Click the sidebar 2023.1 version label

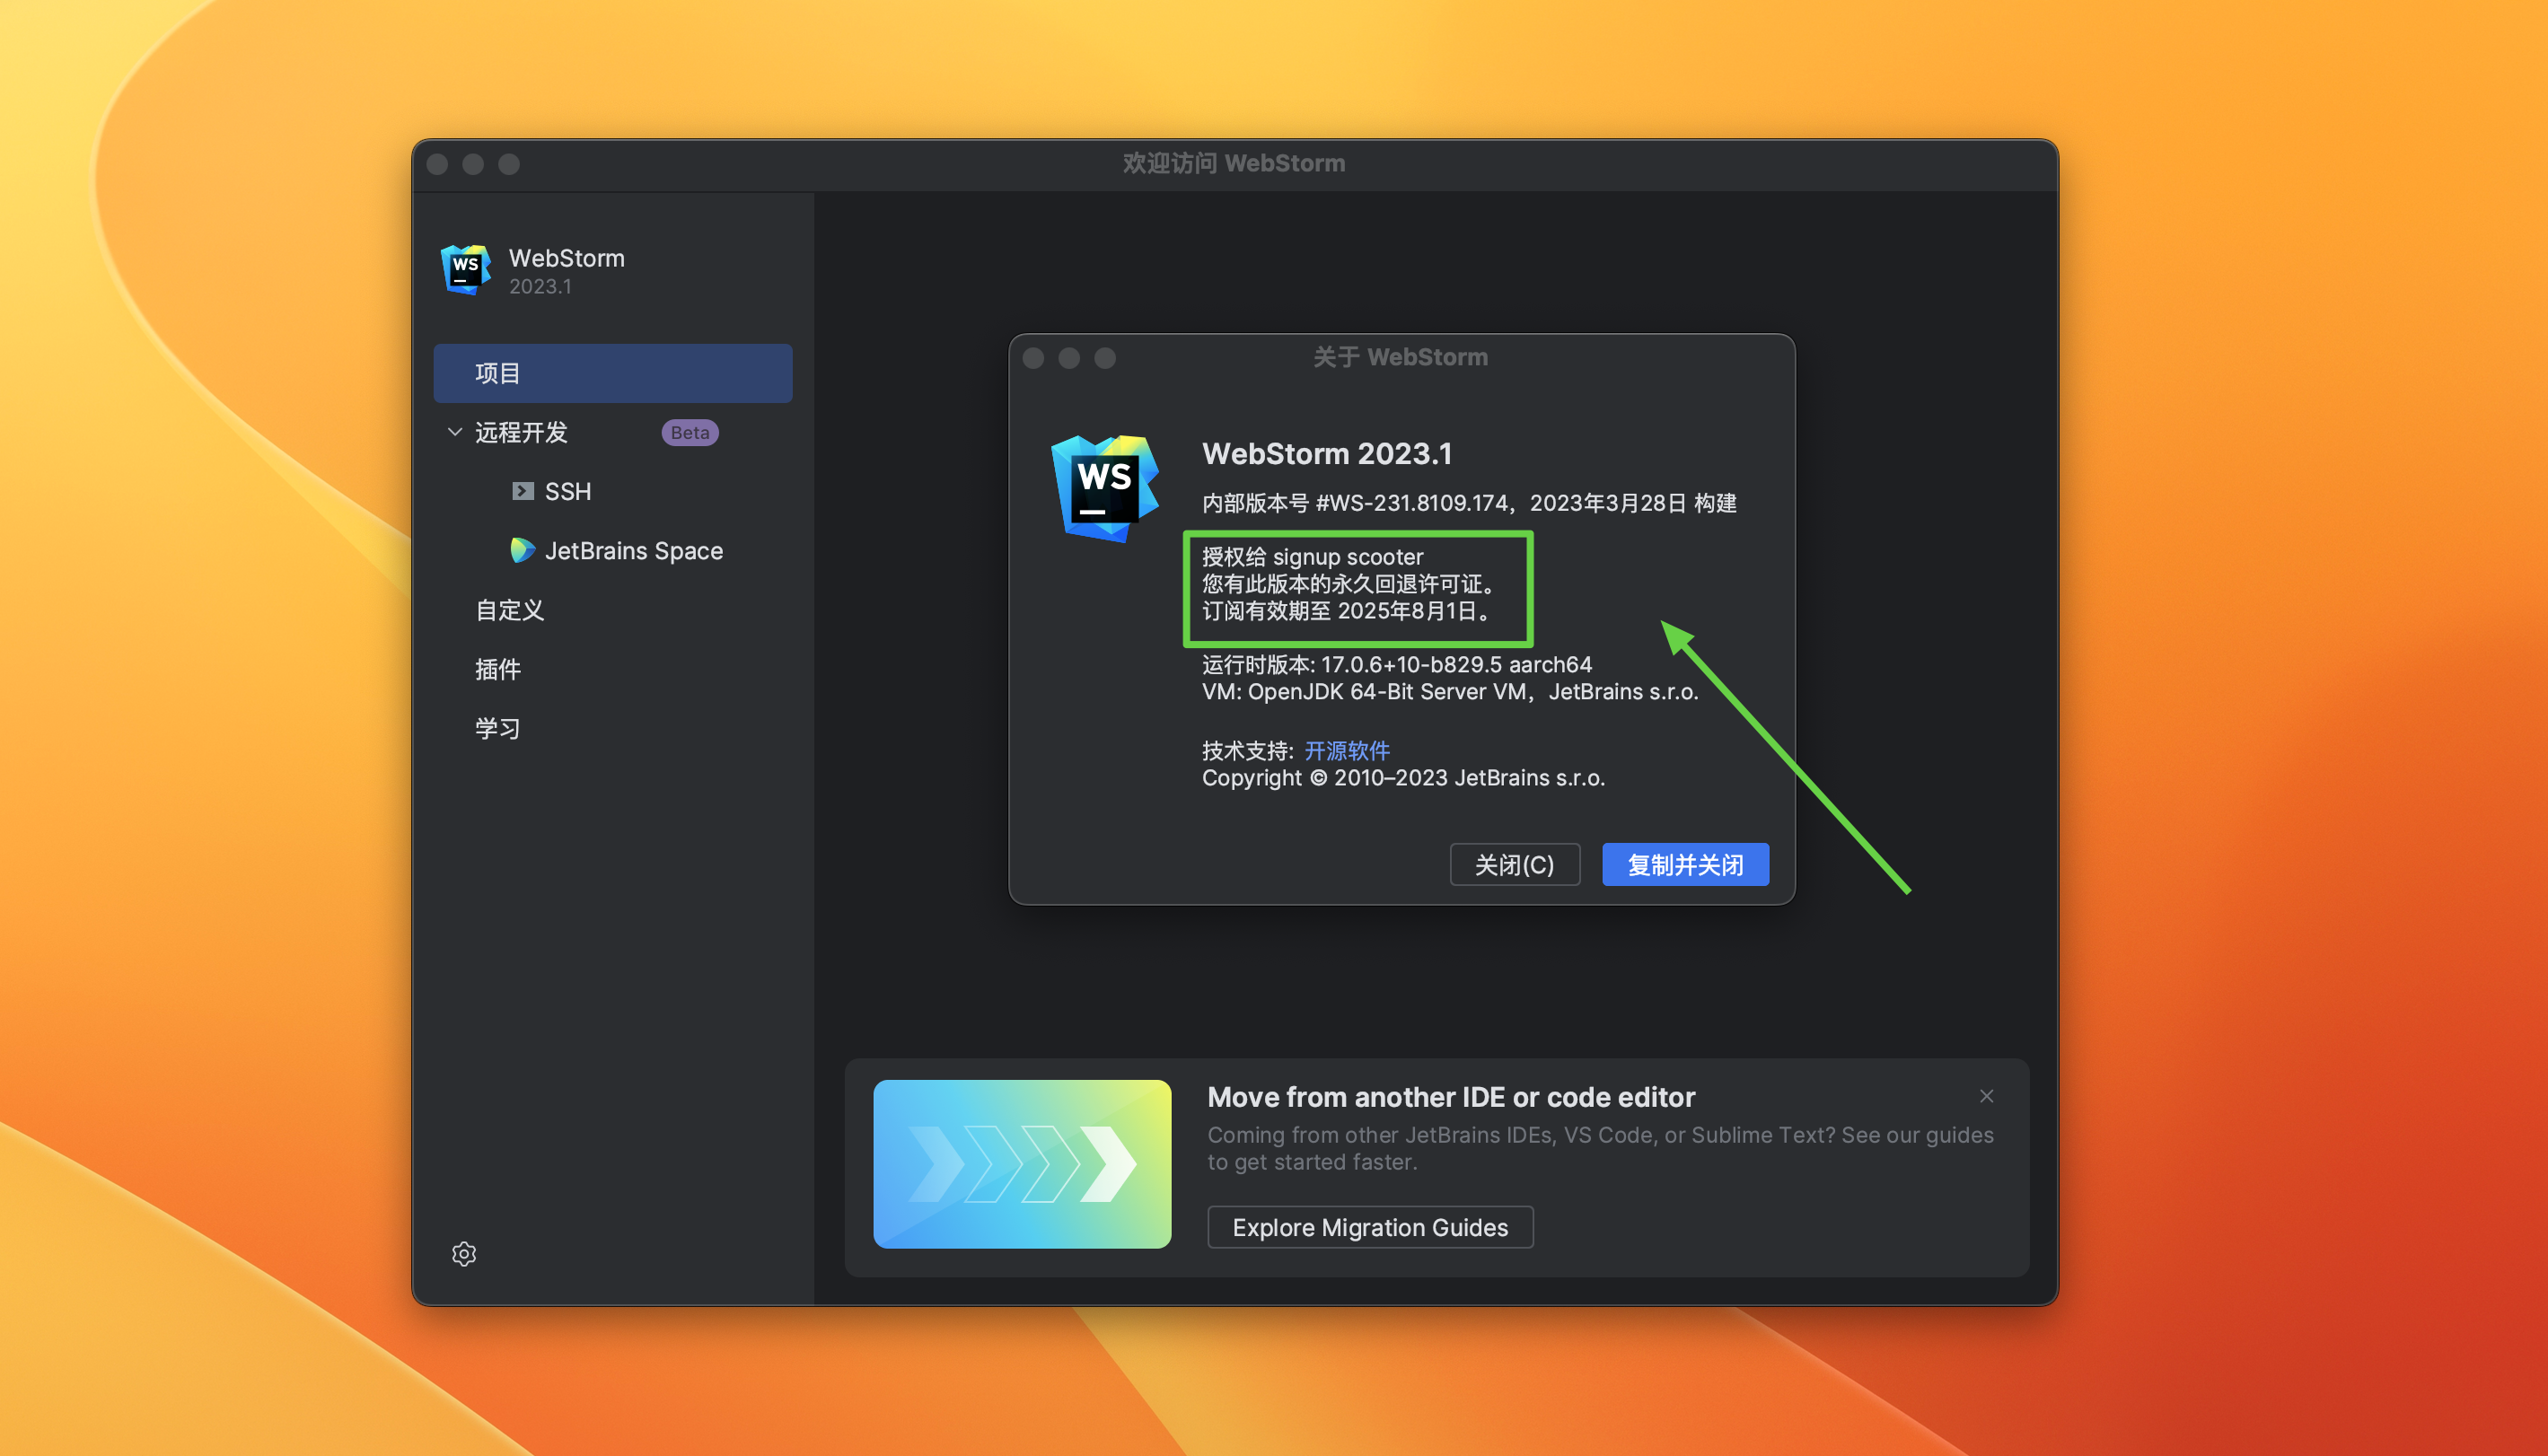(540, 286)
